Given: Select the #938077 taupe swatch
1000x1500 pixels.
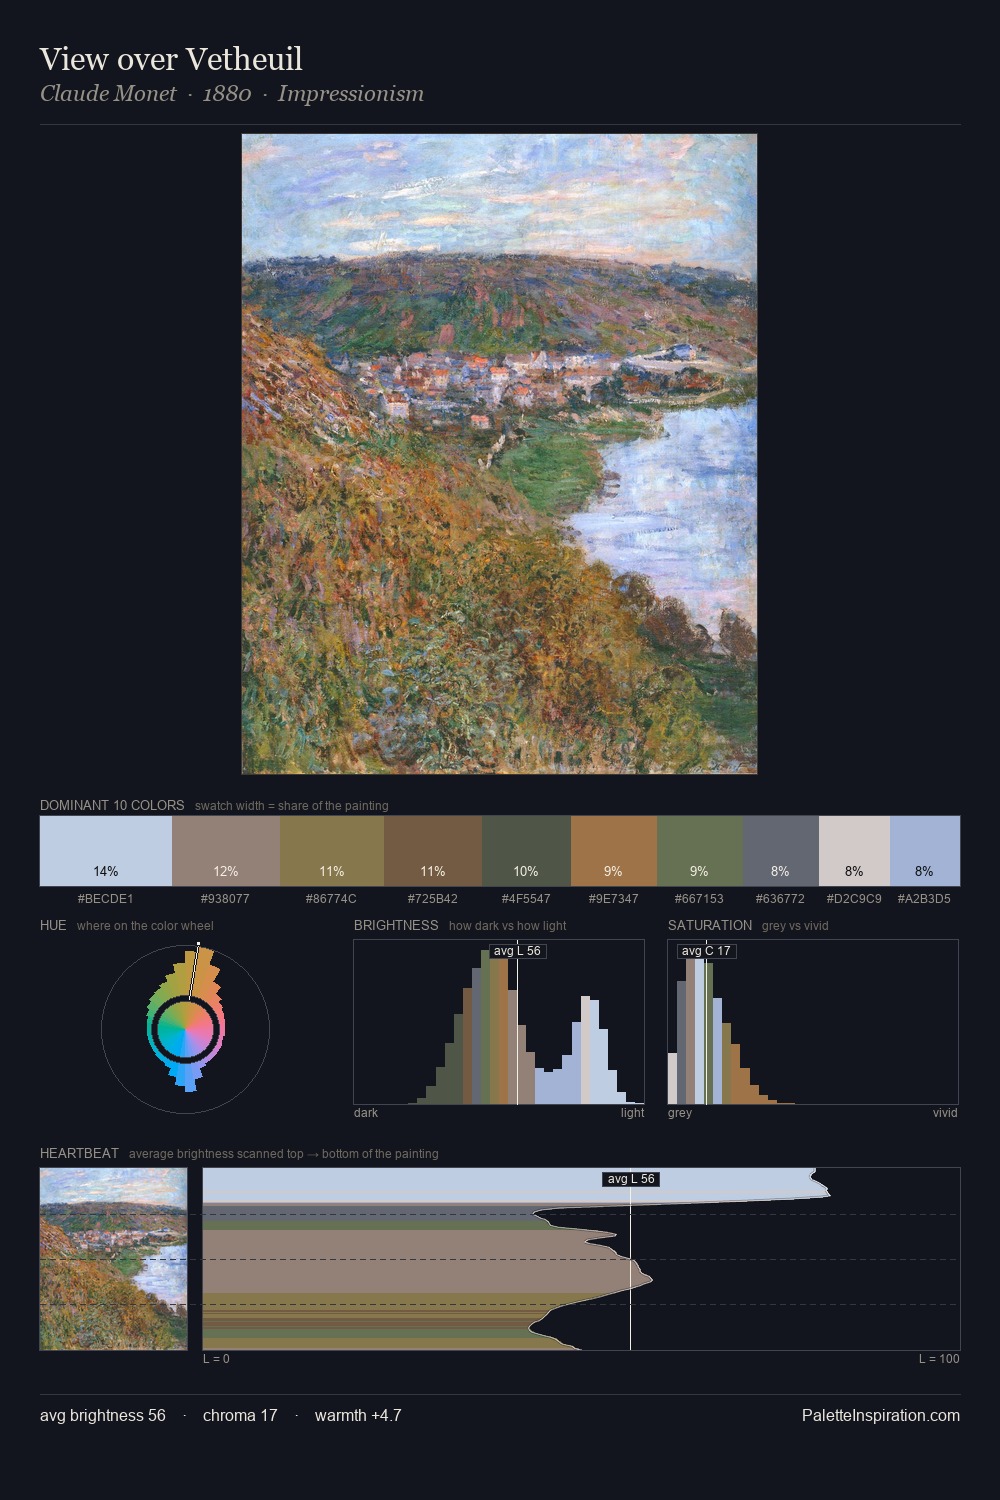Looking at the screenshot, I should (226, 851).
